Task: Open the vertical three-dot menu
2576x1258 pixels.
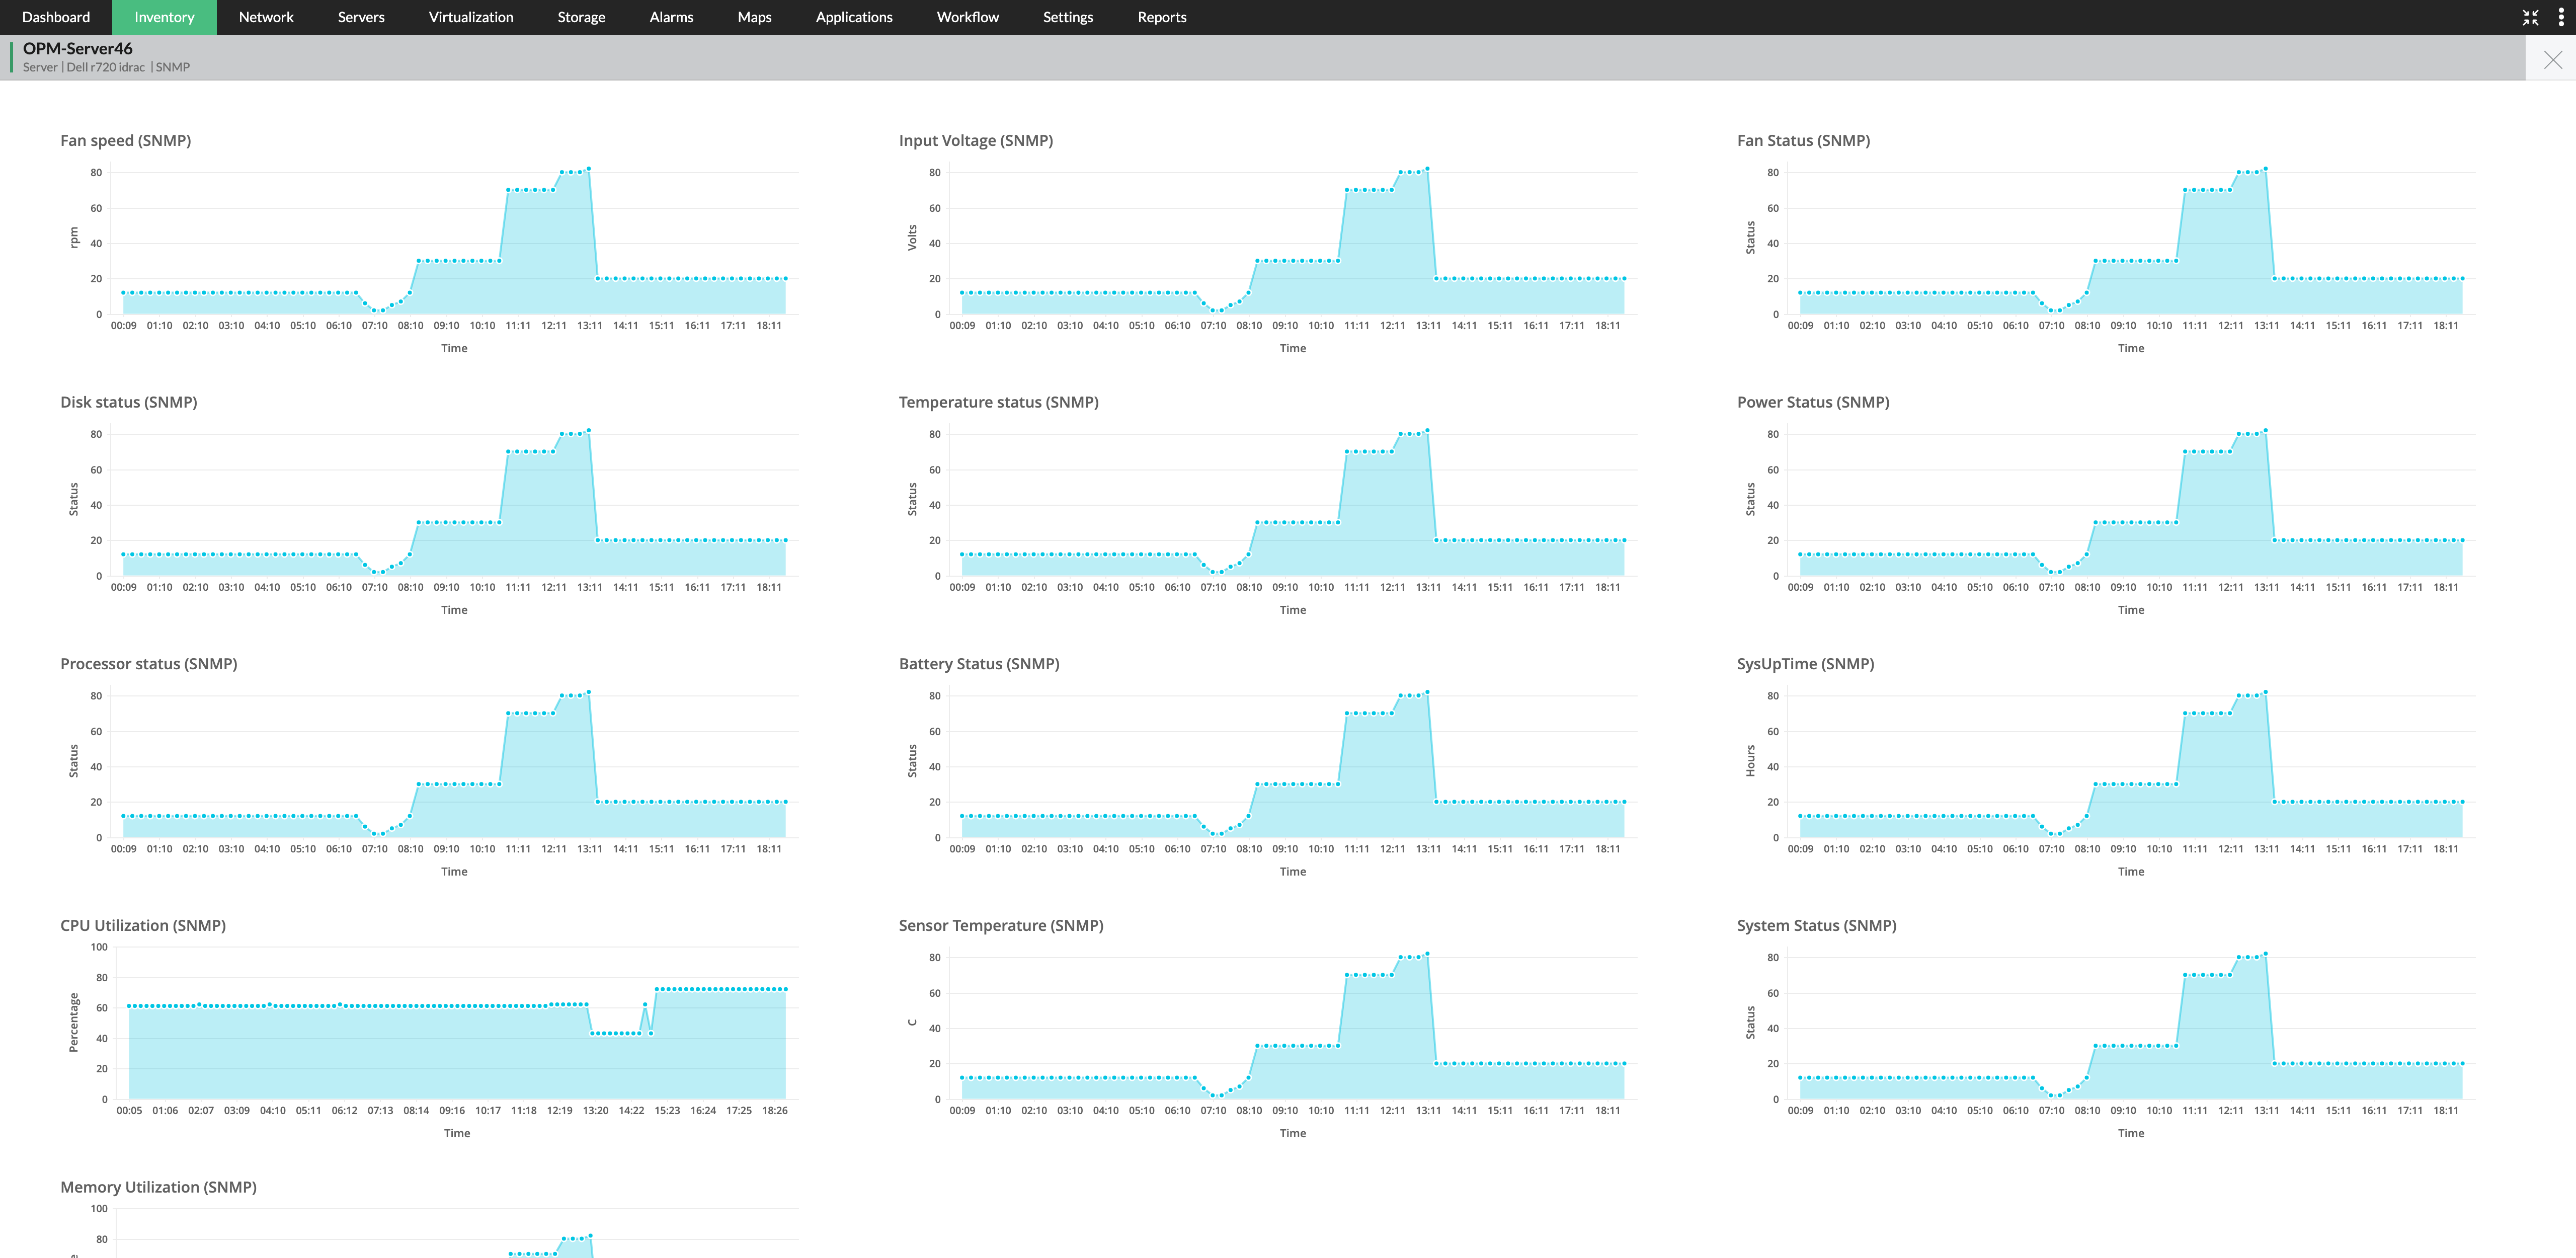Action: click(x=2560, y=17)
